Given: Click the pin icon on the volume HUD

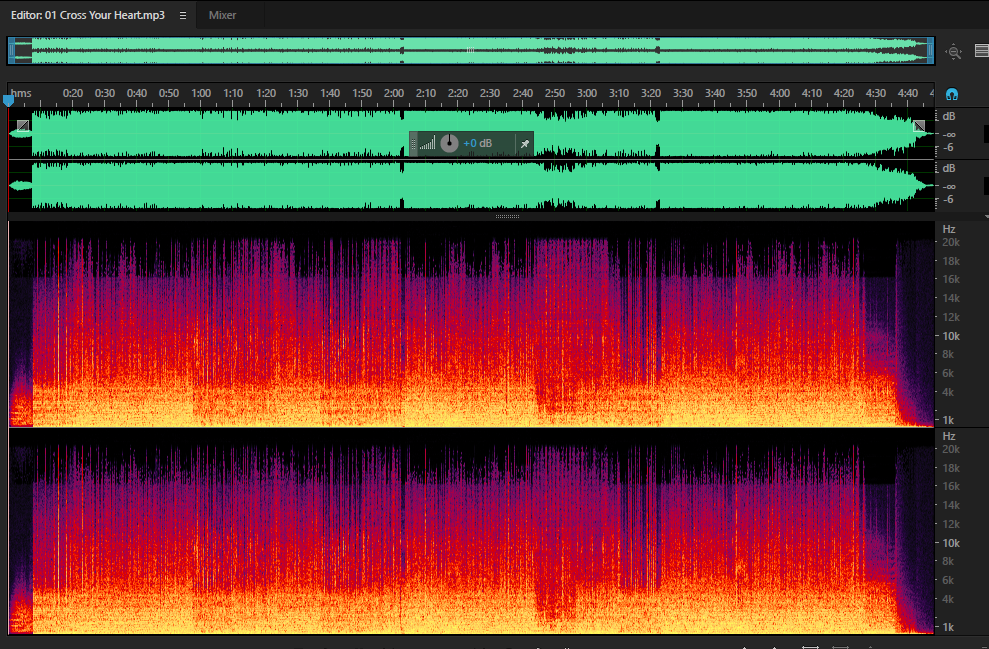Looking at the screenshot, I should 524,144.
